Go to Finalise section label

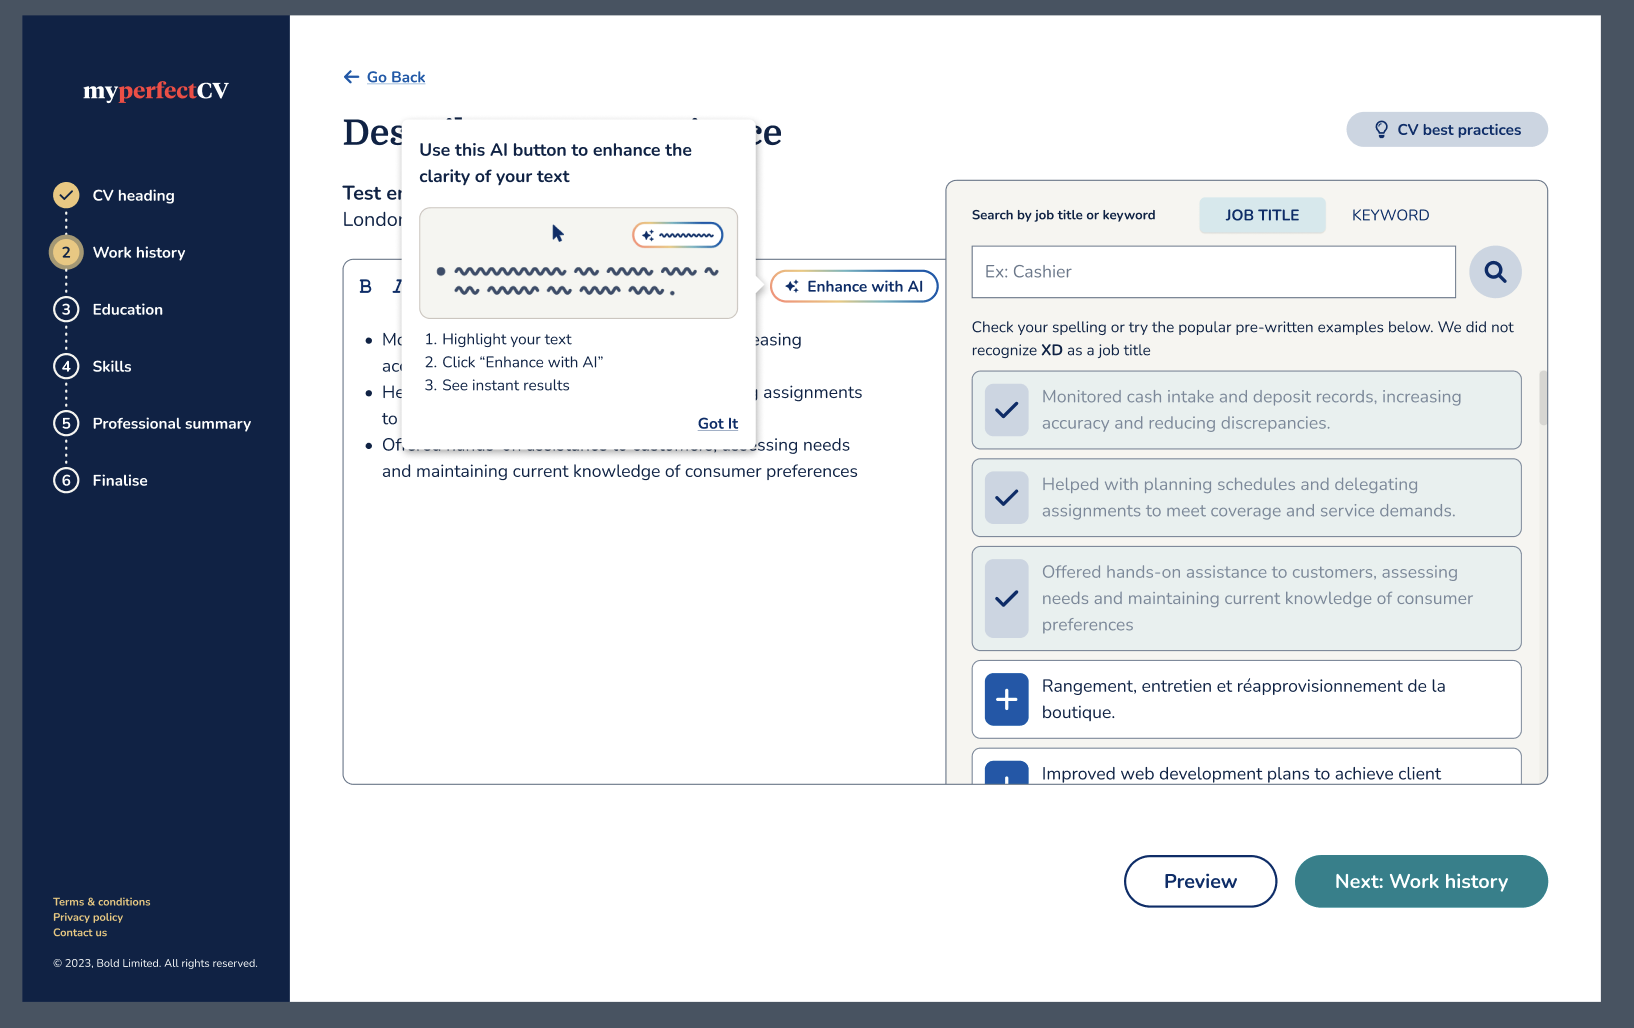click(120, 481)
